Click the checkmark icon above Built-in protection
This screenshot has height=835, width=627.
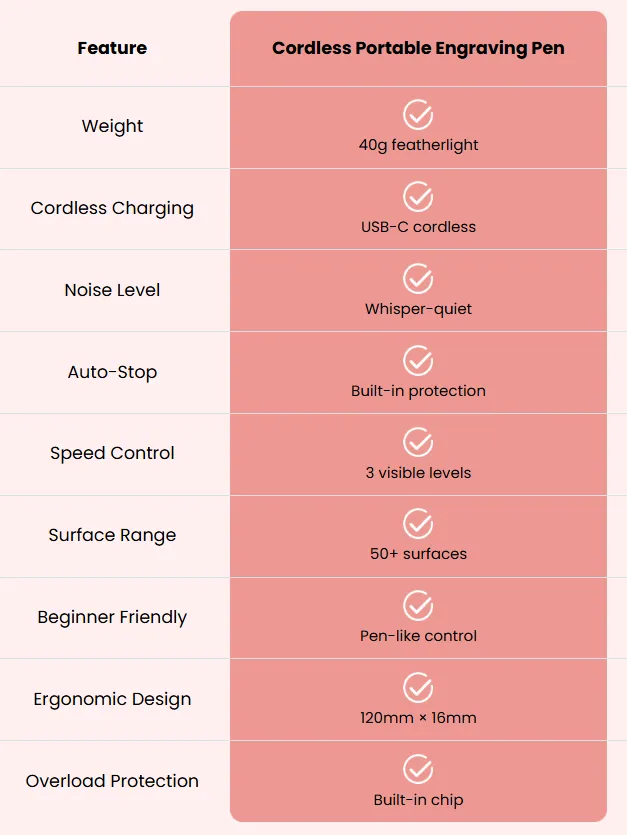pos(418,361)
